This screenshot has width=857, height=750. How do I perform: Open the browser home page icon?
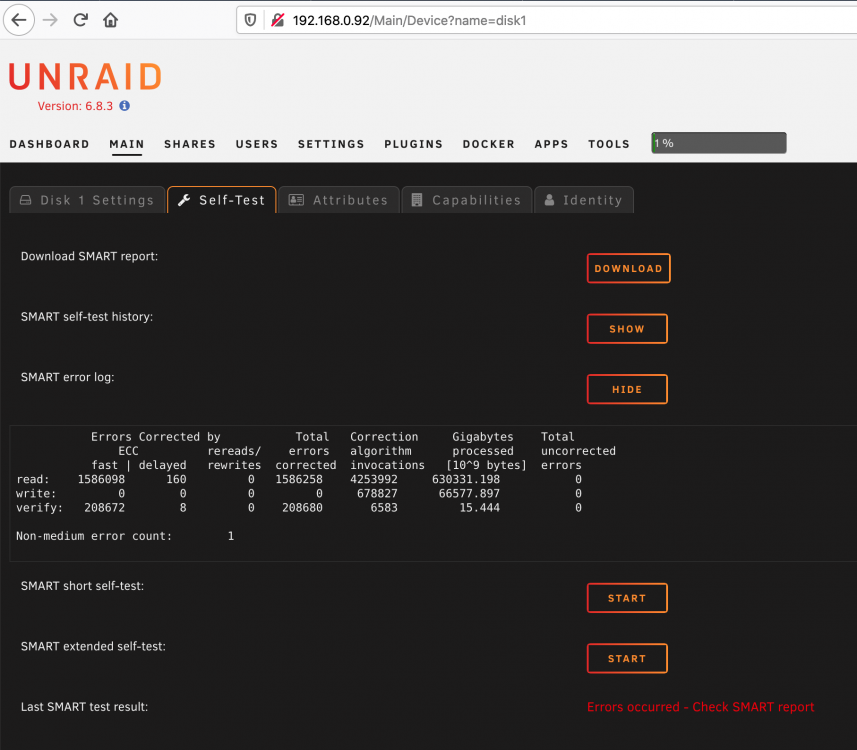[x=110, y=20]
